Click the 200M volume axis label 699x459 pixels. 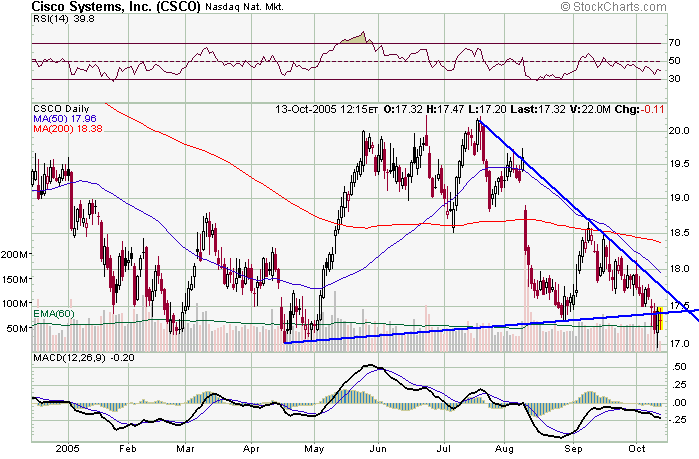16,254
